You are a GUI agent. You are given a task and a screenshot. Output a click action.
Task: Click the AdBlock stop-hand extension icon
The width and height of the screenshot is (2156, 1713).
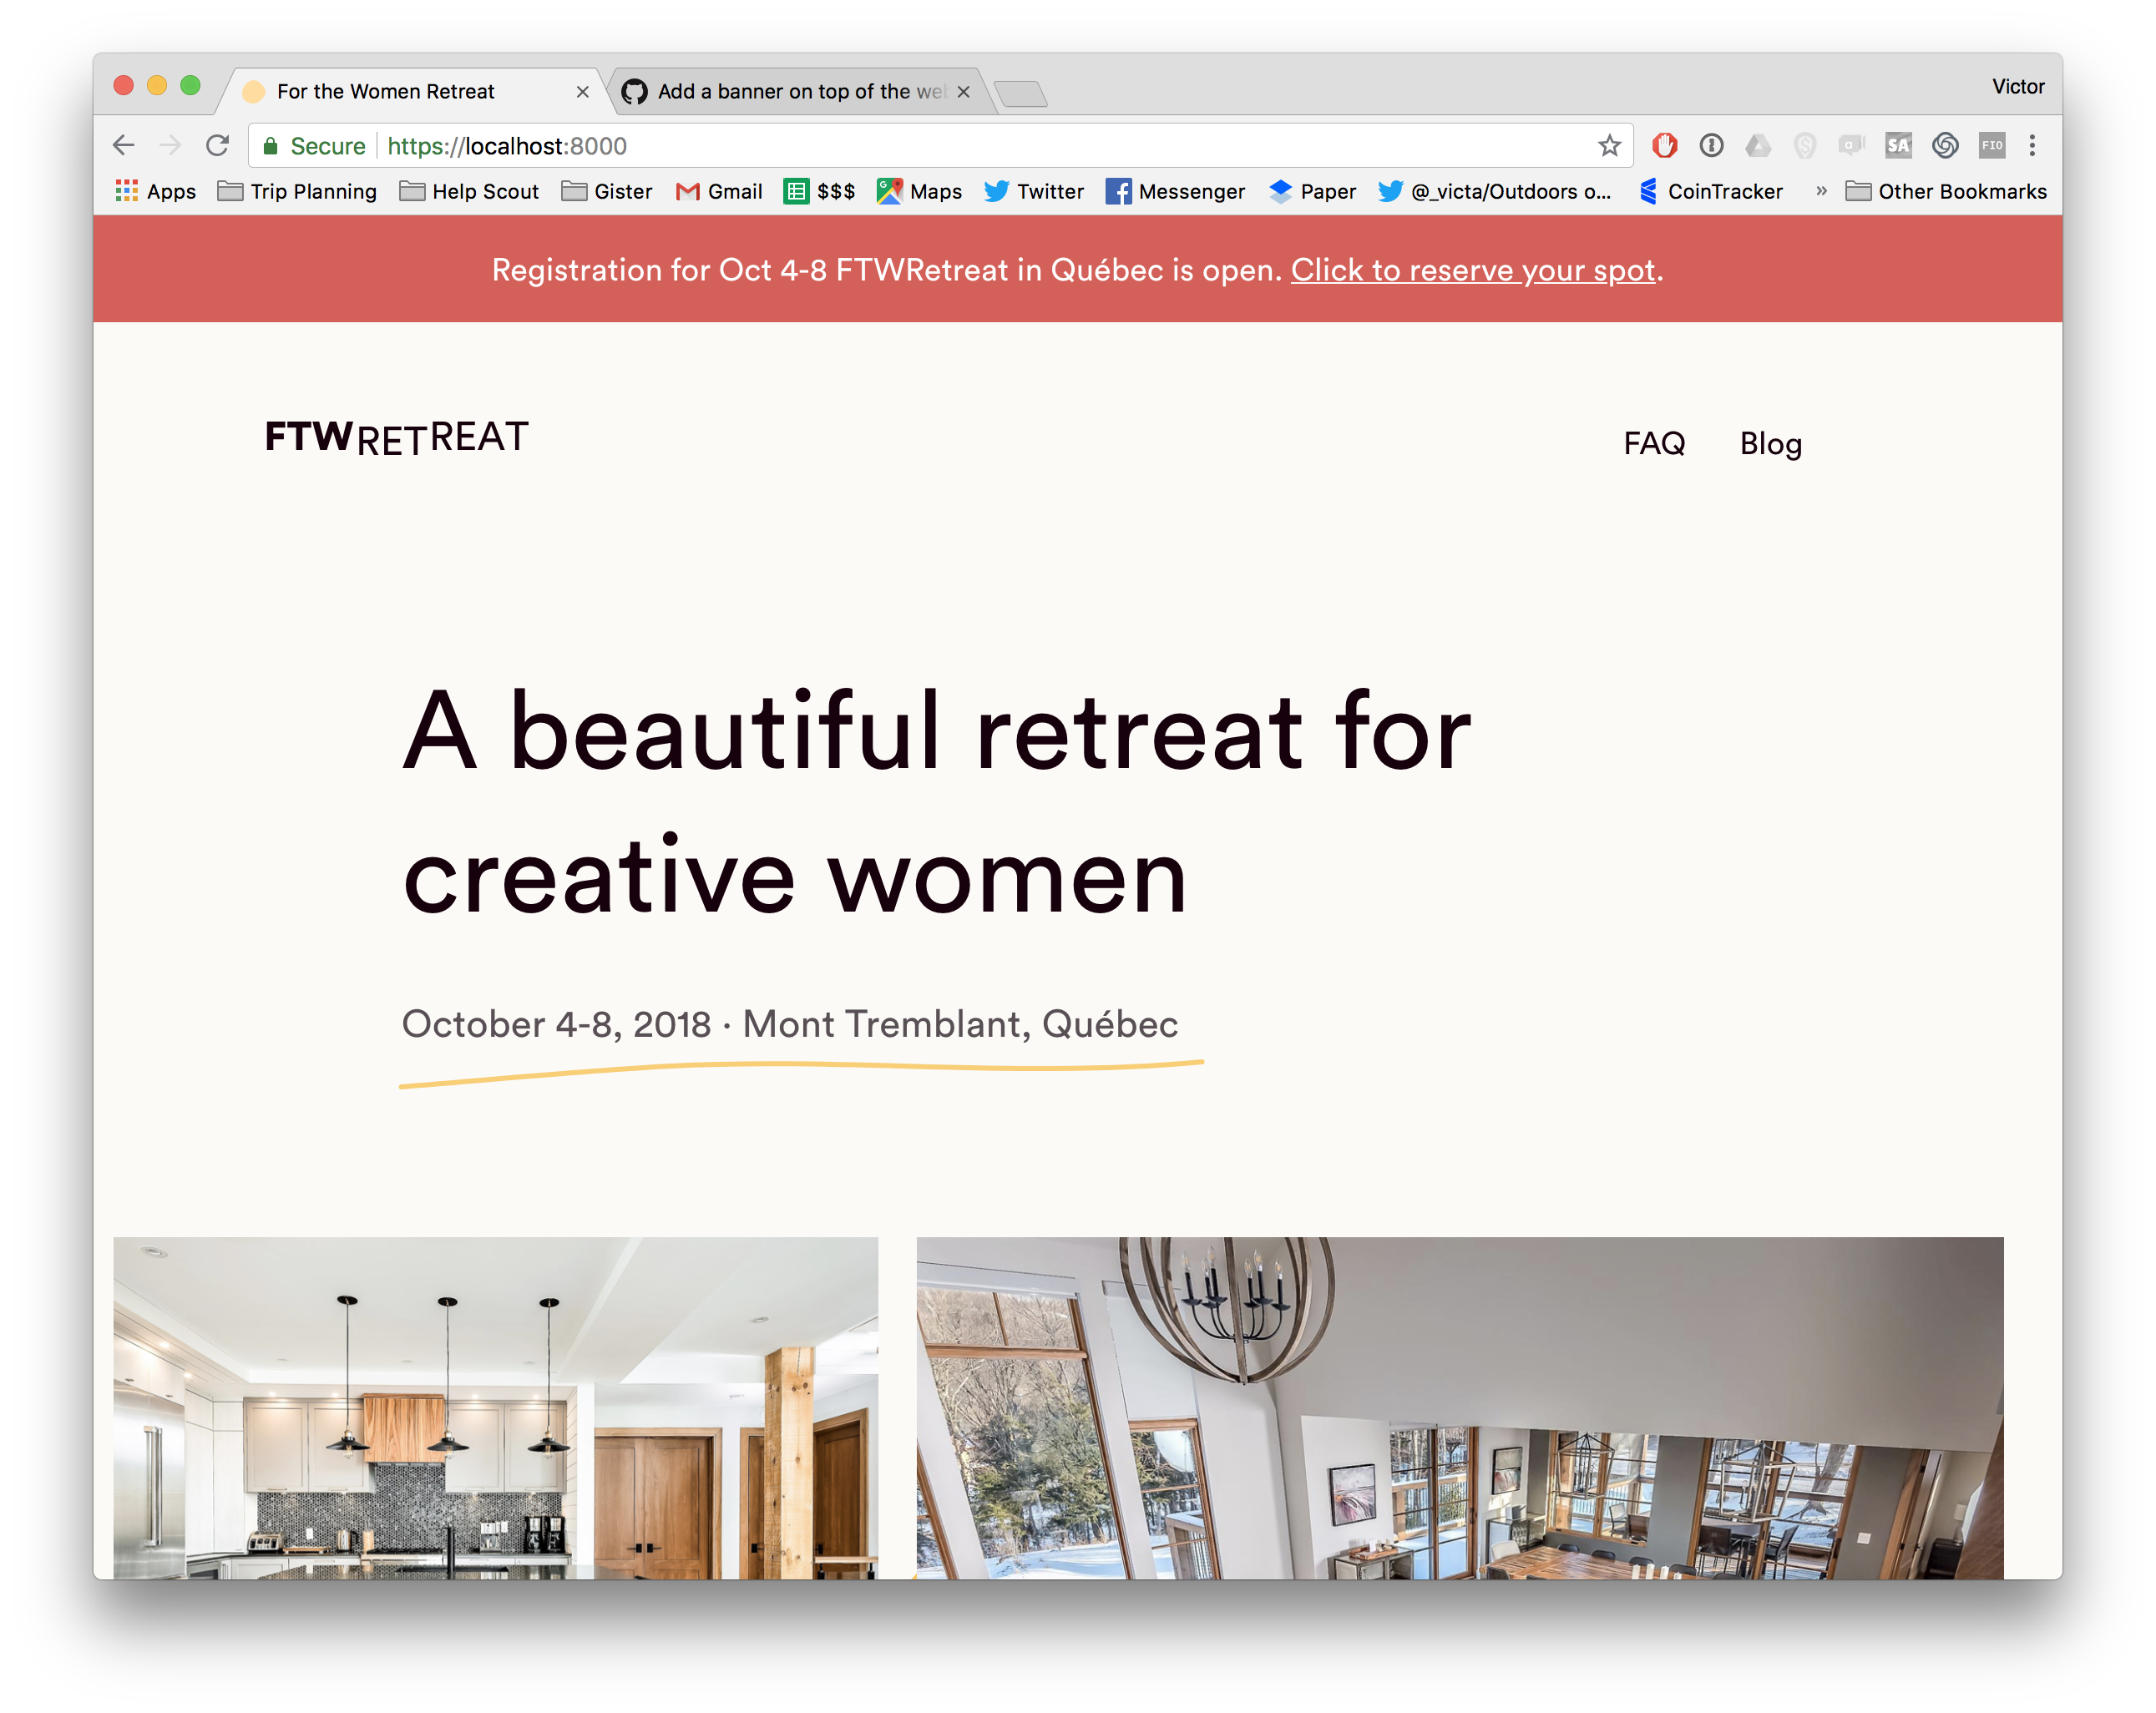click(1664, 146)
